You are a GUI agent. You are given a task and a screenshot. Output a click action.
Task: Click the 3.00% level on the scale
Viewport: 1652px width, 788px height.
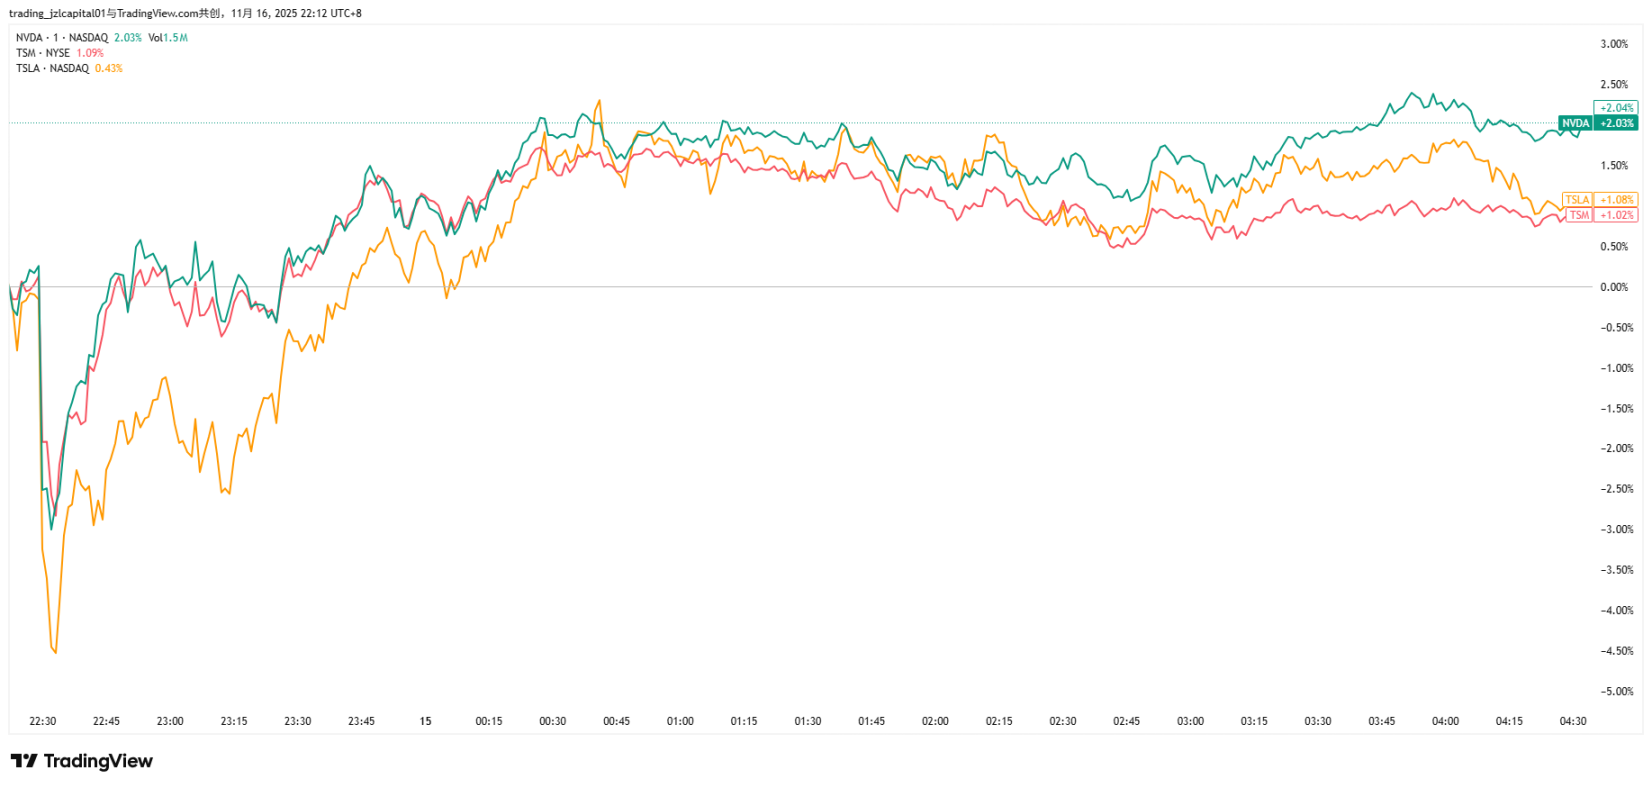(x=1614, y=44)
